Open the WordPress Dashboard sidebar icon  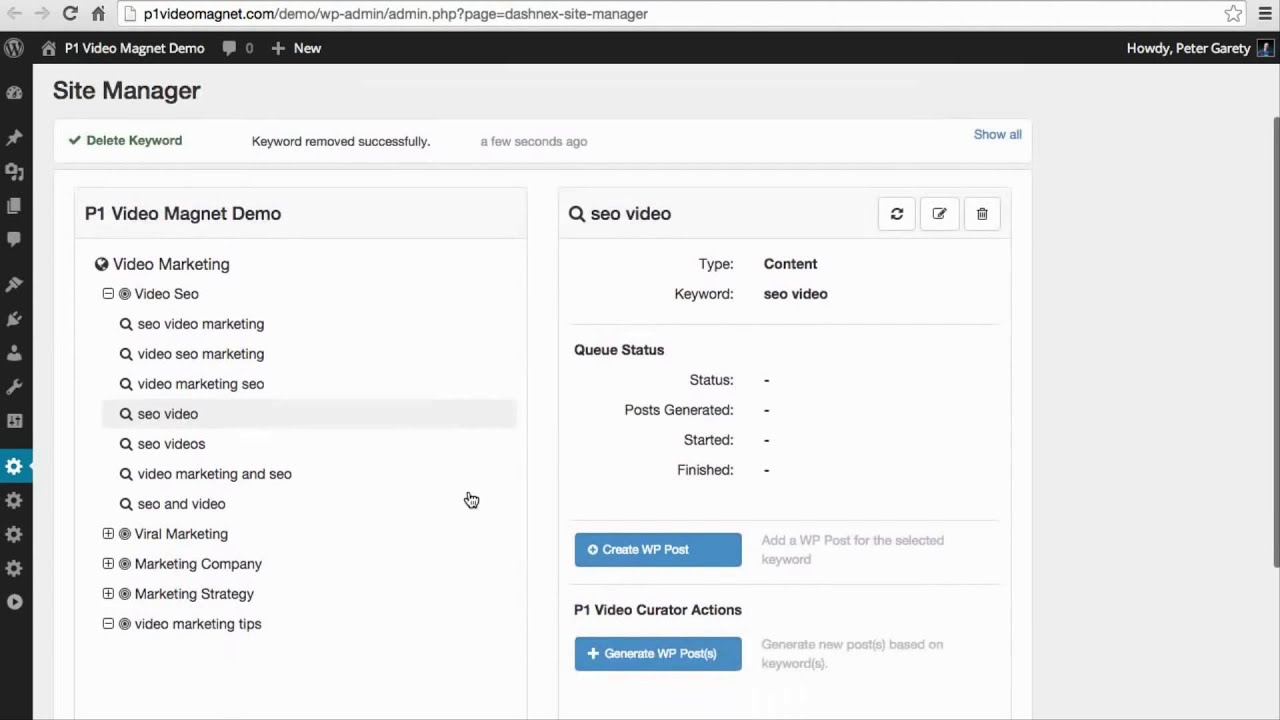coord(14,93)
